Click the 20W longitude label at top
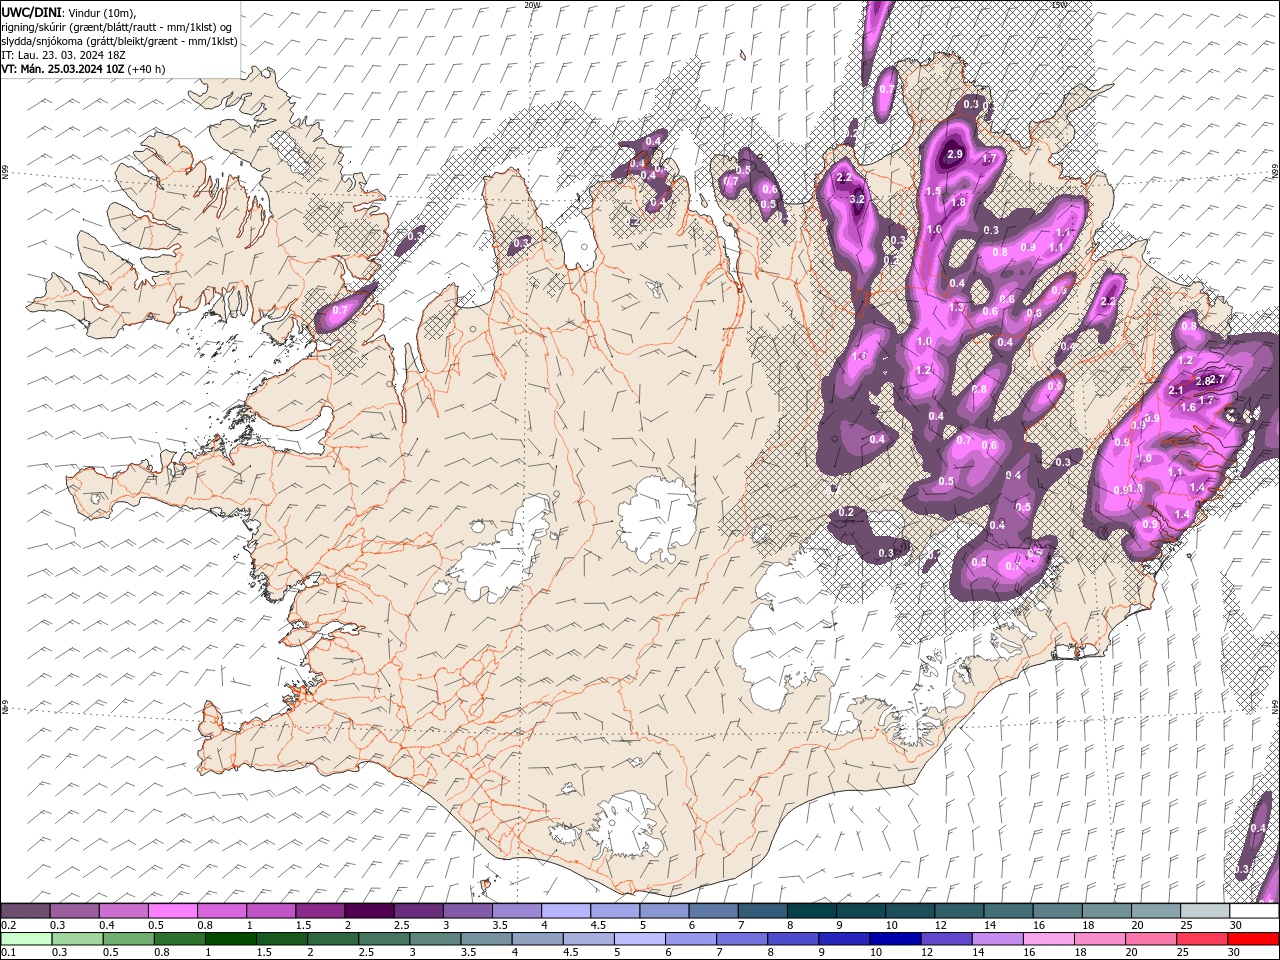 [532, 5]
